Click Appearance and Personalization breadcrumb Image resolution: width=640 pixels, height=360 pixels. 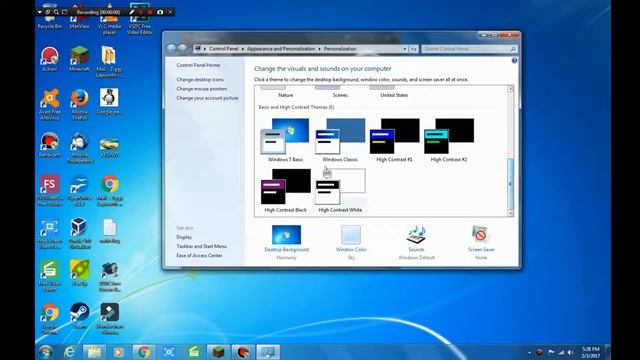point(281,49)
